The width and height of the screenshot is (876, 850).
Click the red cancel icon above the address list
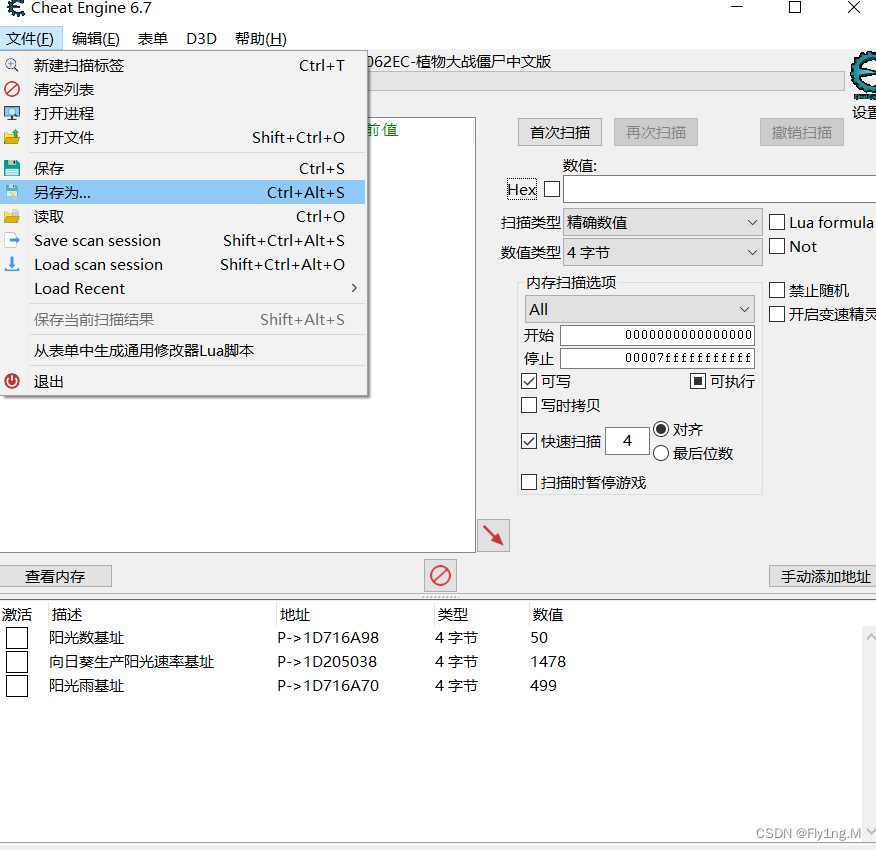pyautogui.click(x=439, y=575)
